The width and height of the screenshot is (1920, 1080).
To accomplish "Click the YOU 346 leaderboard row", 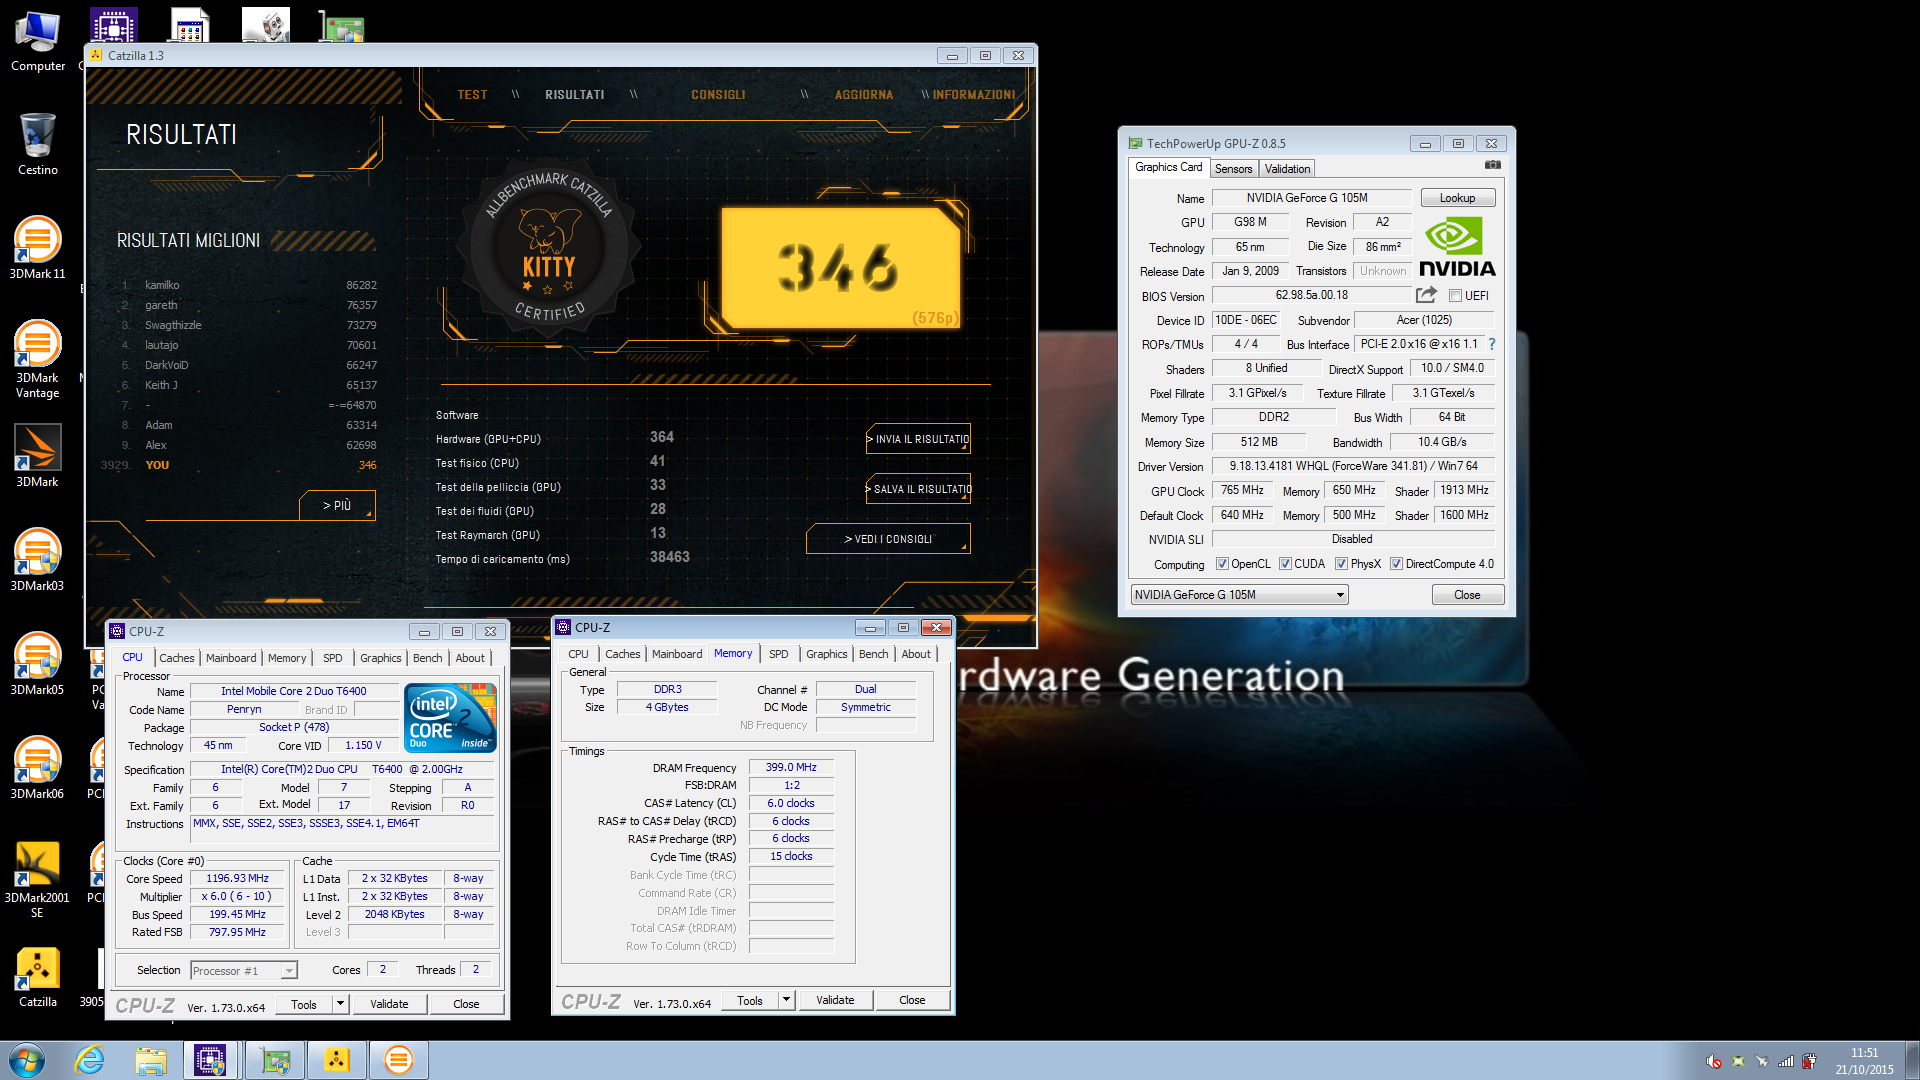I will click(x=240, y=465).
